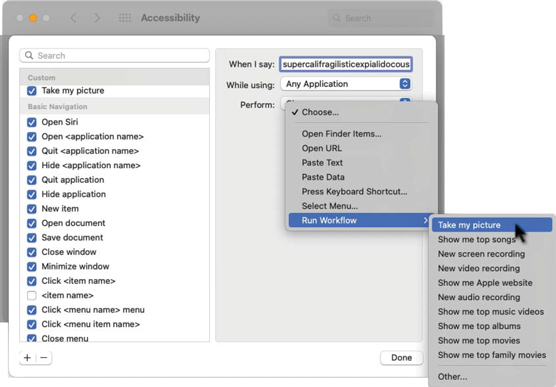
Task: Toggle Quit <application name> checkbox
Action: pos(32,151)
